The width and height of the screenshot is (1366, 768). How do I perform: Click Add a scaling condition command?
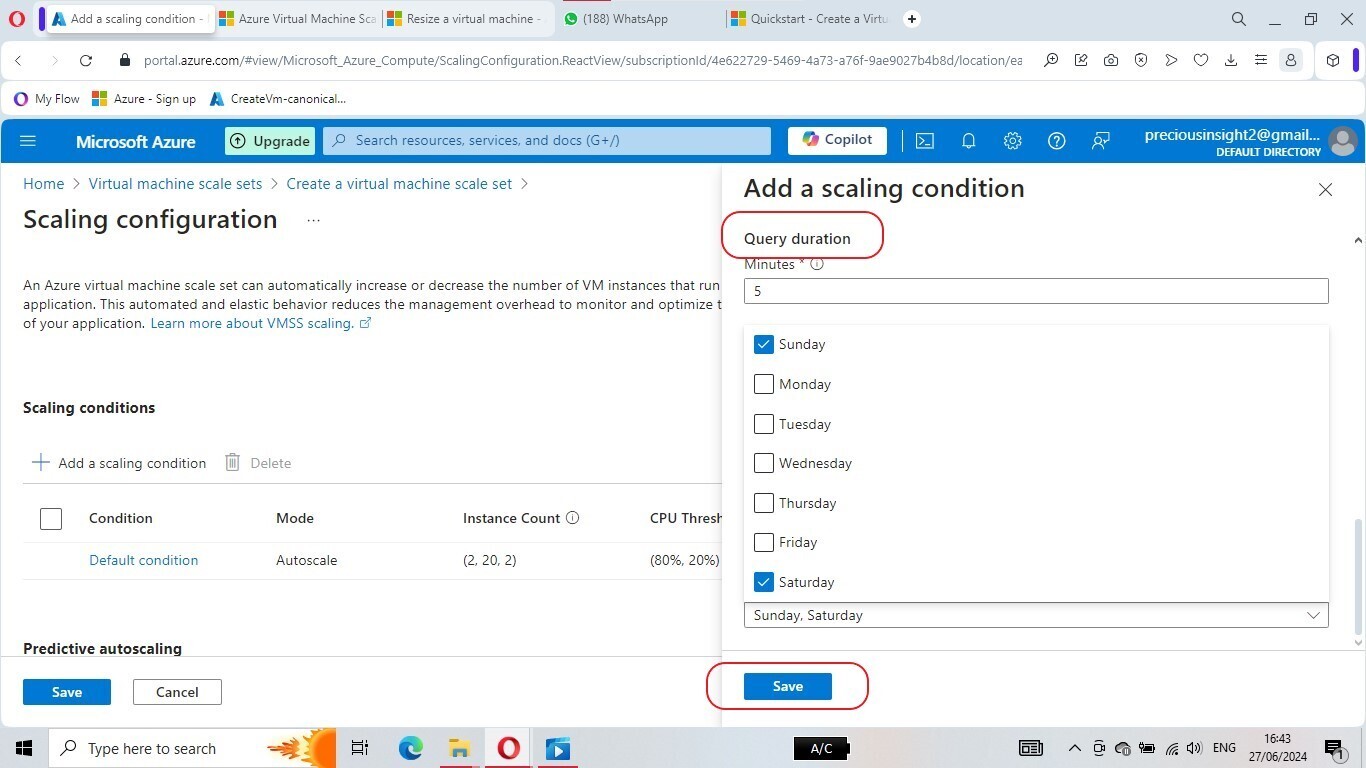(119, 463)
